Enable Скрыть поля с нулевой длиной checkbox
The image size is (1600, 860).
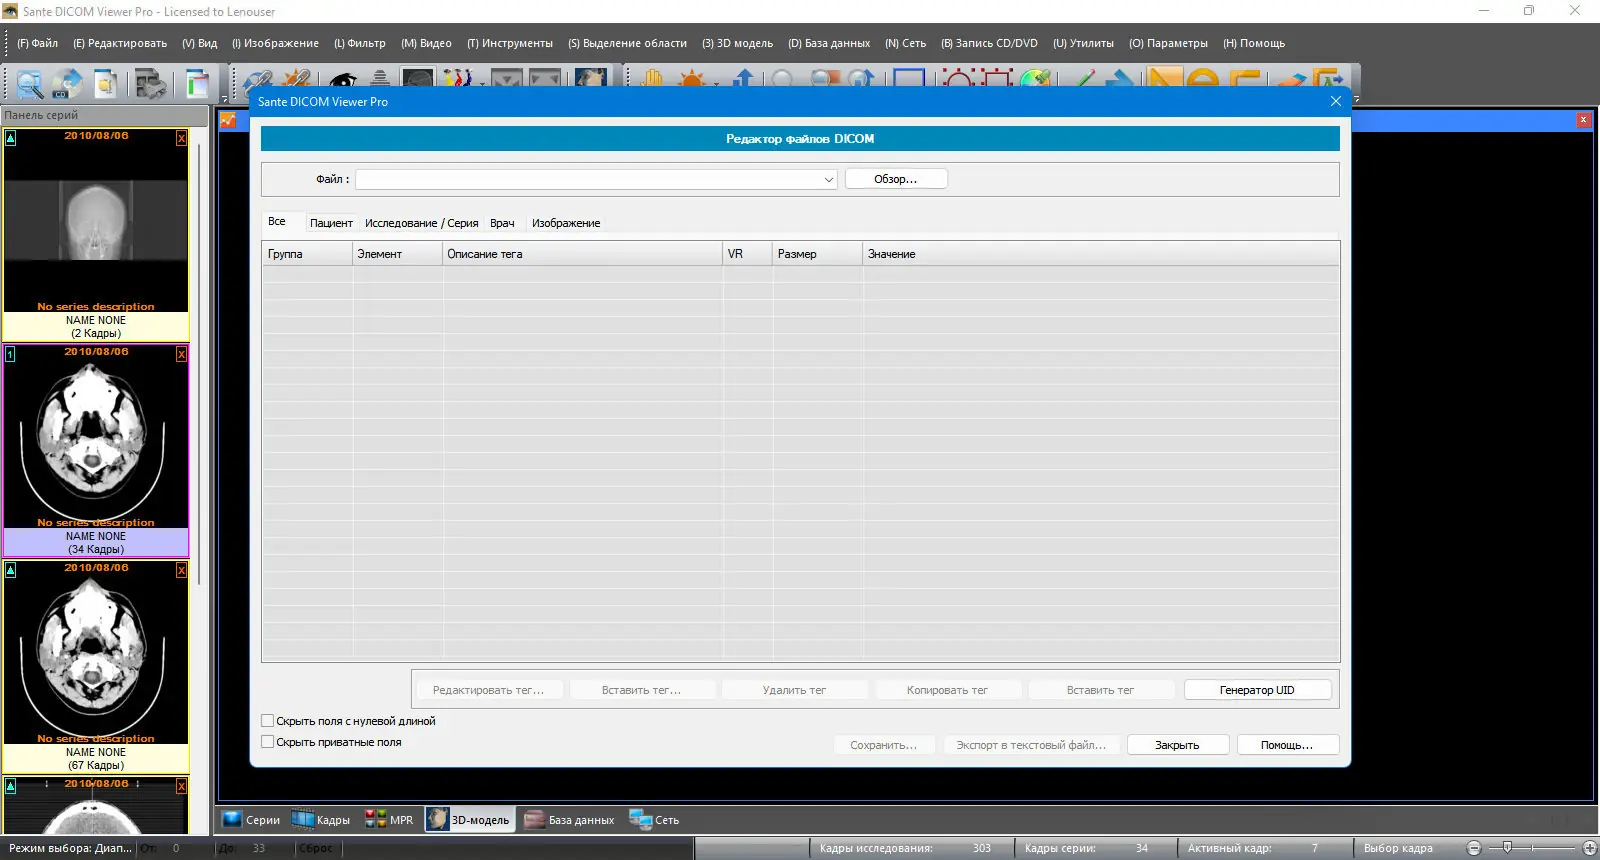(x=267, y=720)
